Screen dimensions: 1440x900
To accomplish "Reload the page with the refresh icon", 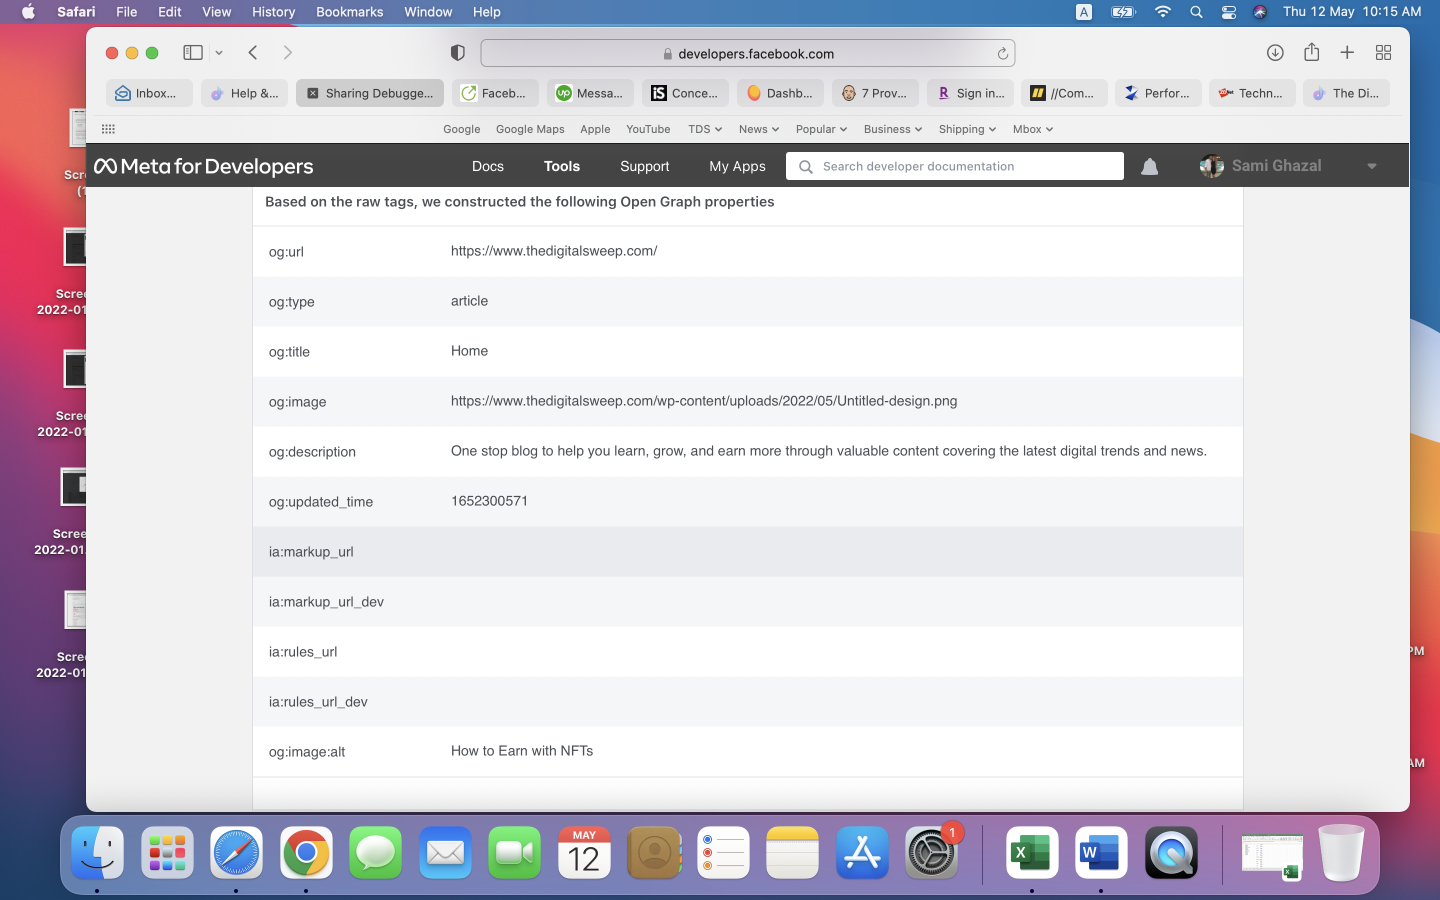I will click(1002, 54).
